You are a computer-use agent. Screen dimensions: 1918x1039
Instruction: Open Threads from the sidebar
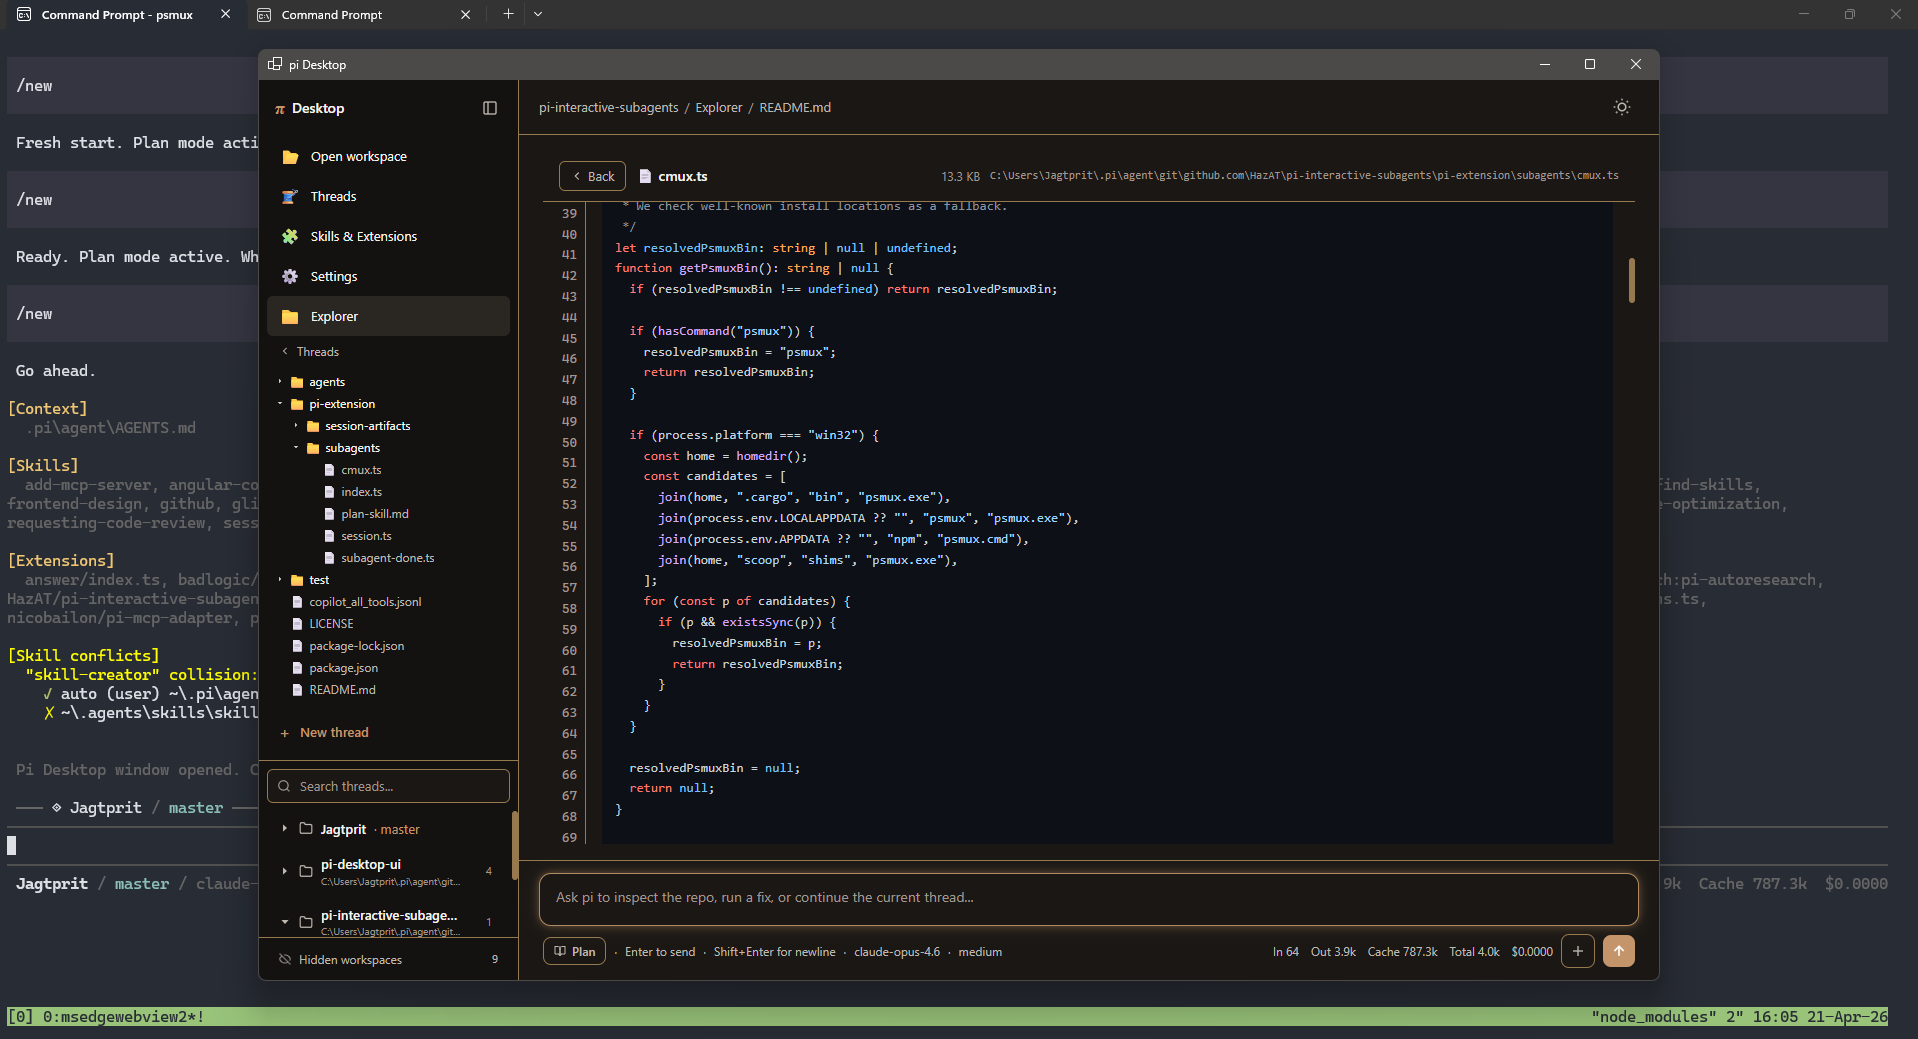388,197
